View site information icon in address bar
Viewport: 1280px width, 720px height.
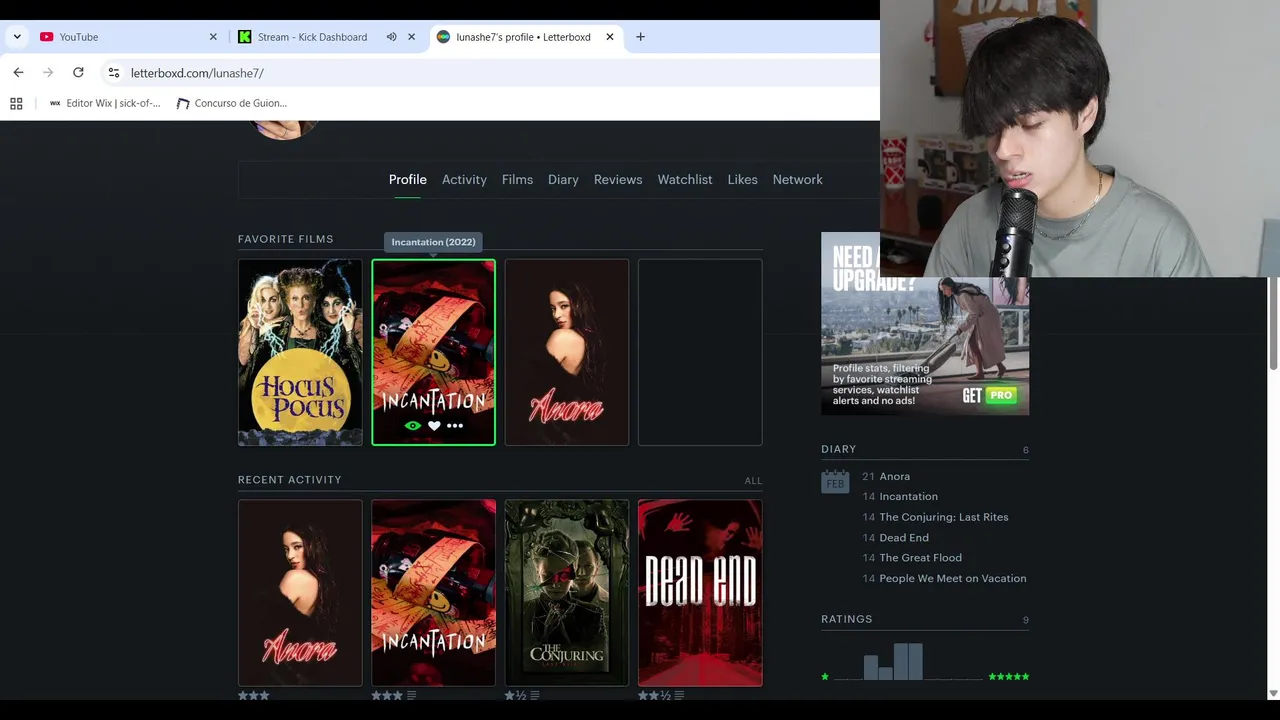pos(114,73)
